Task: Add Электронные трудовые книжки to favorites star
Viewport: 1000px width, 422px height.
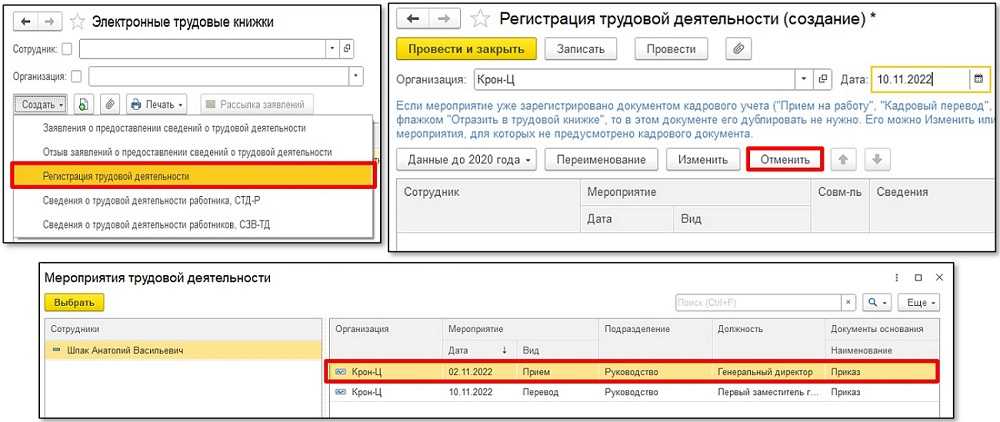Action: coord(76,21)
